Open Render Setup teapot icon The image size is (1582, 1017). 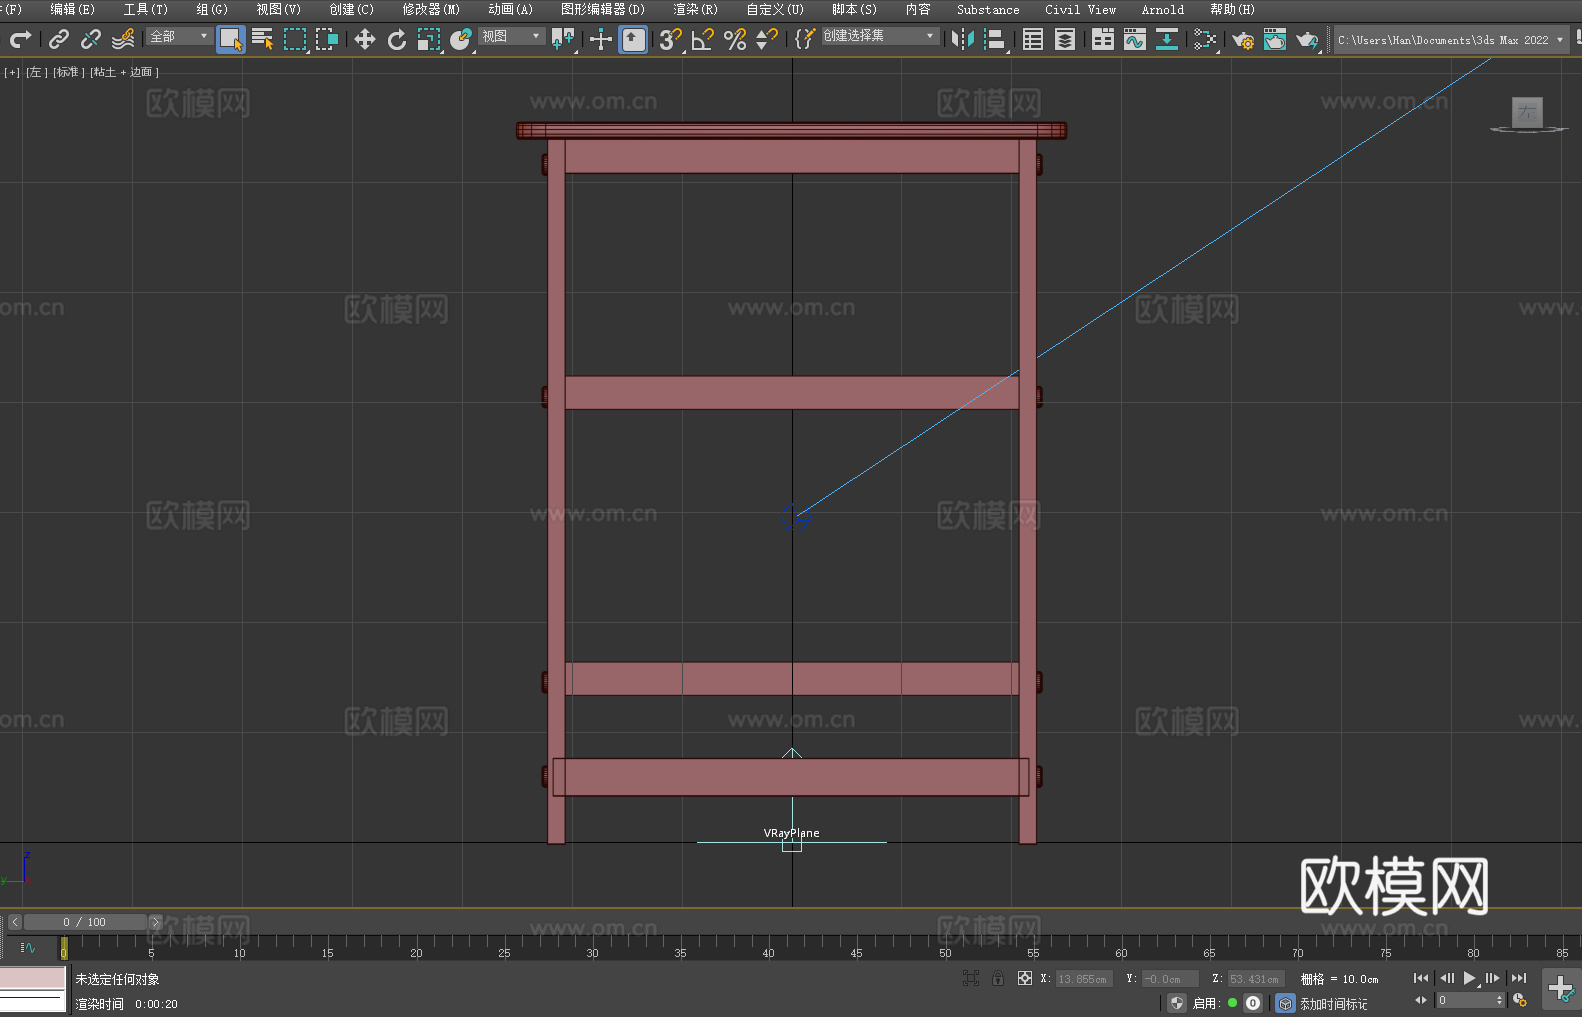(x=1243, y=39)
